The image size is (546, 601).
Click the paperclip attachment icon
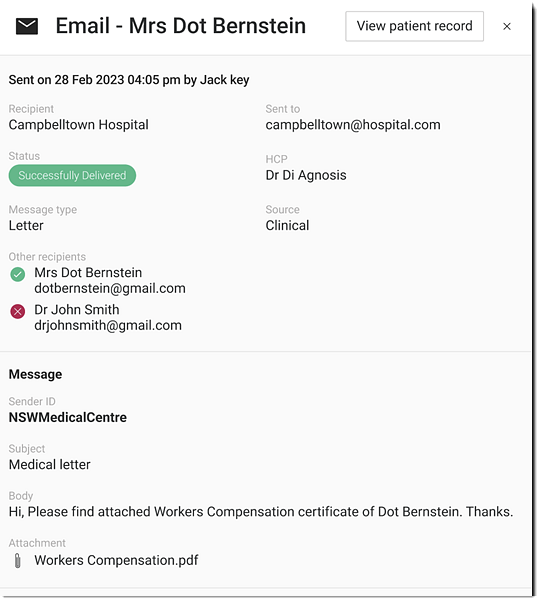coord(17,560)
